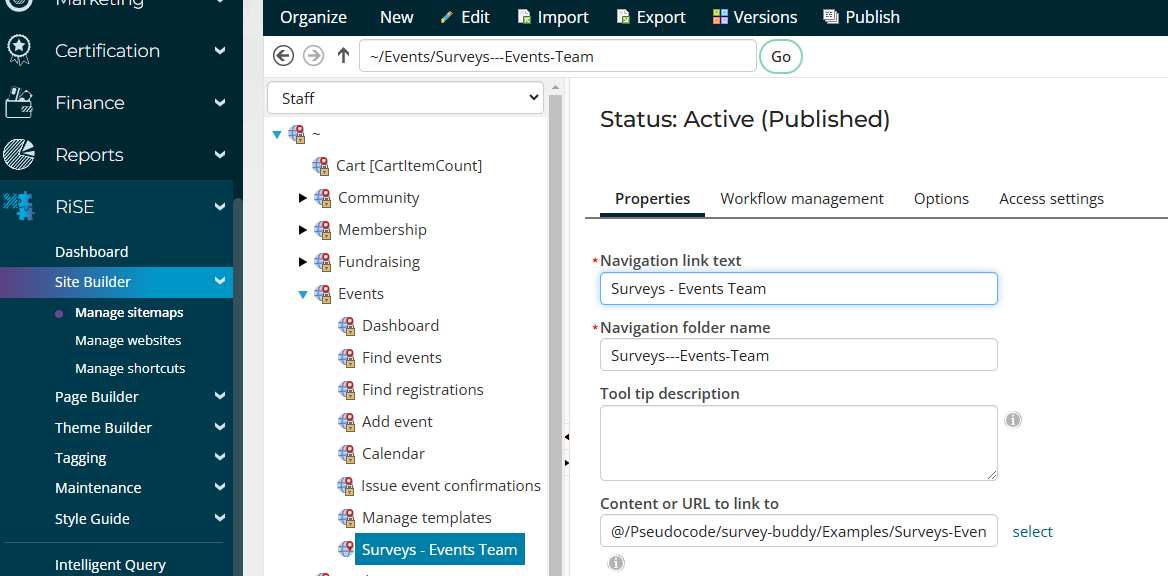
Task: Select Issue event confirmations tree item
Action: [x=451, y=486]
